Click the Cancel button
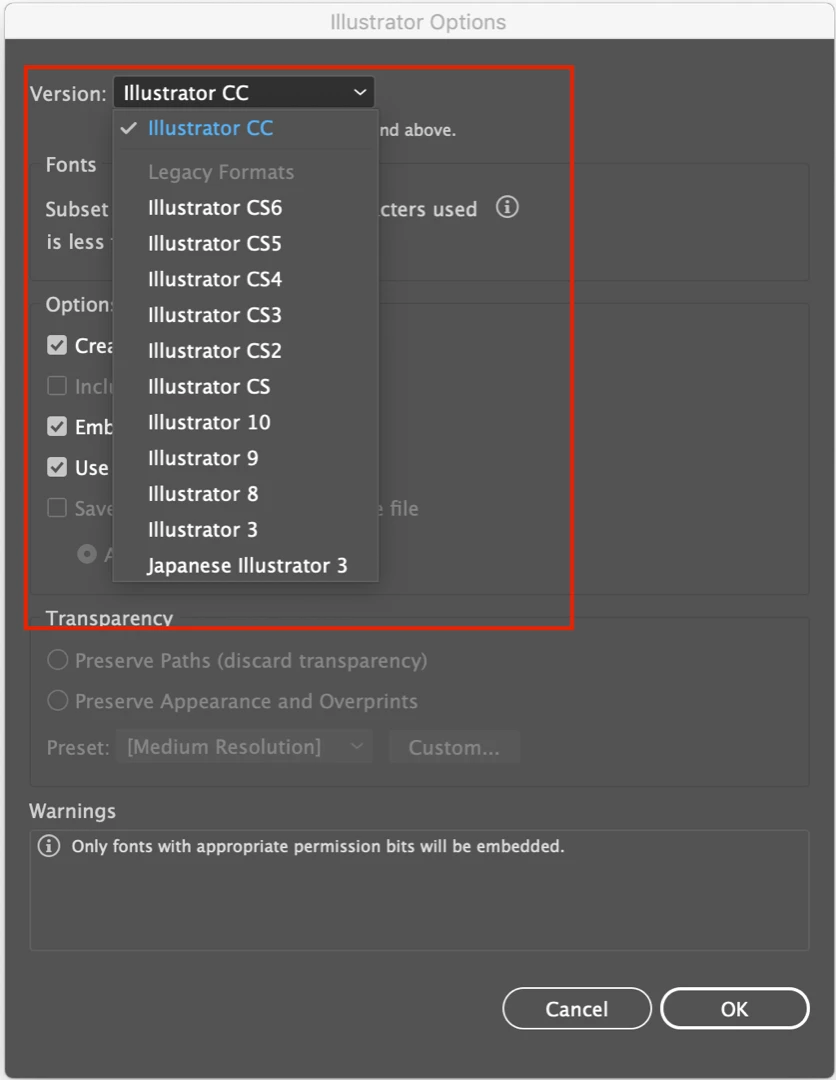The image size is (836, 1080). pos(577,1008)
